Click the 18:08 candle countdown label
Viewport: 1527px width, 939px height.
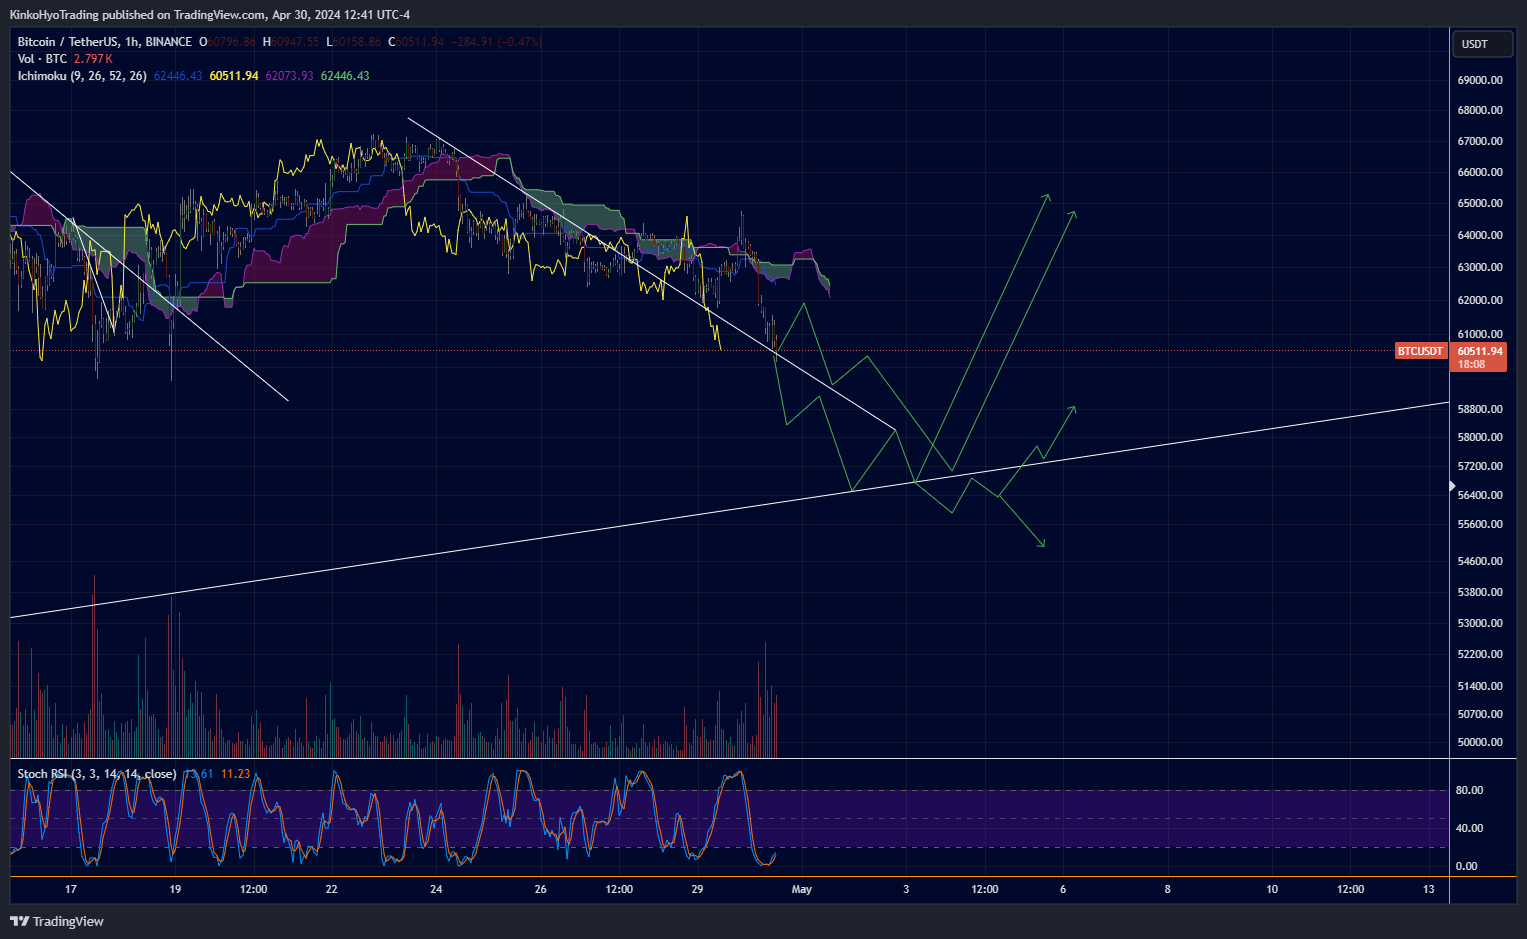point(1471,364)
